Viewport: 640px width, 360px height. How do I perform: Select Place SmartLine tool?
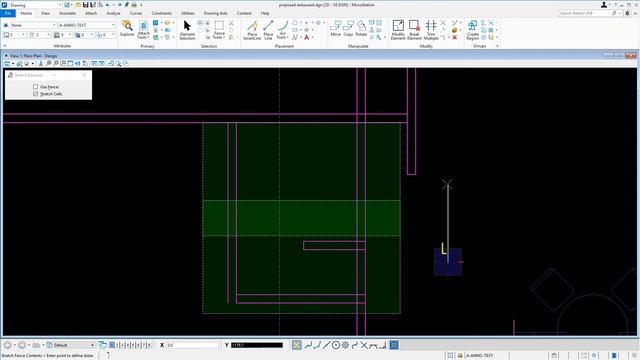click(252, 30)
